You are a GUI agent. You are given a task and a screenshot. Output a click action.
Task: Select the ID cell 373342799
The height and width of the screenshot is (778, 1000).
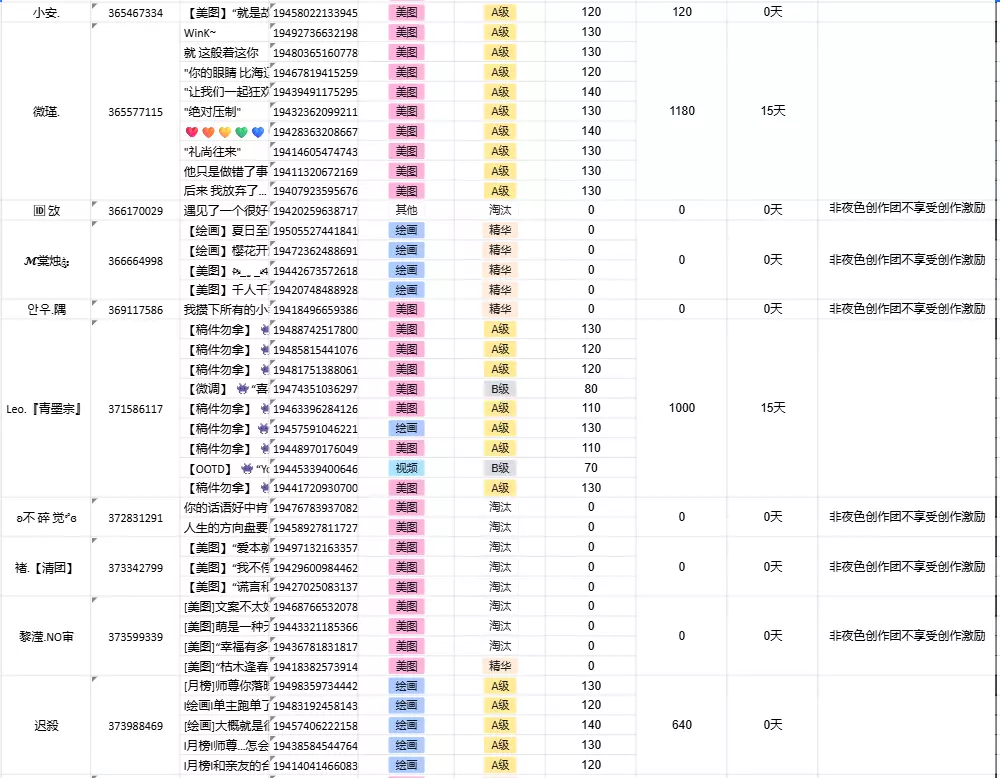[x=135, y=568]
